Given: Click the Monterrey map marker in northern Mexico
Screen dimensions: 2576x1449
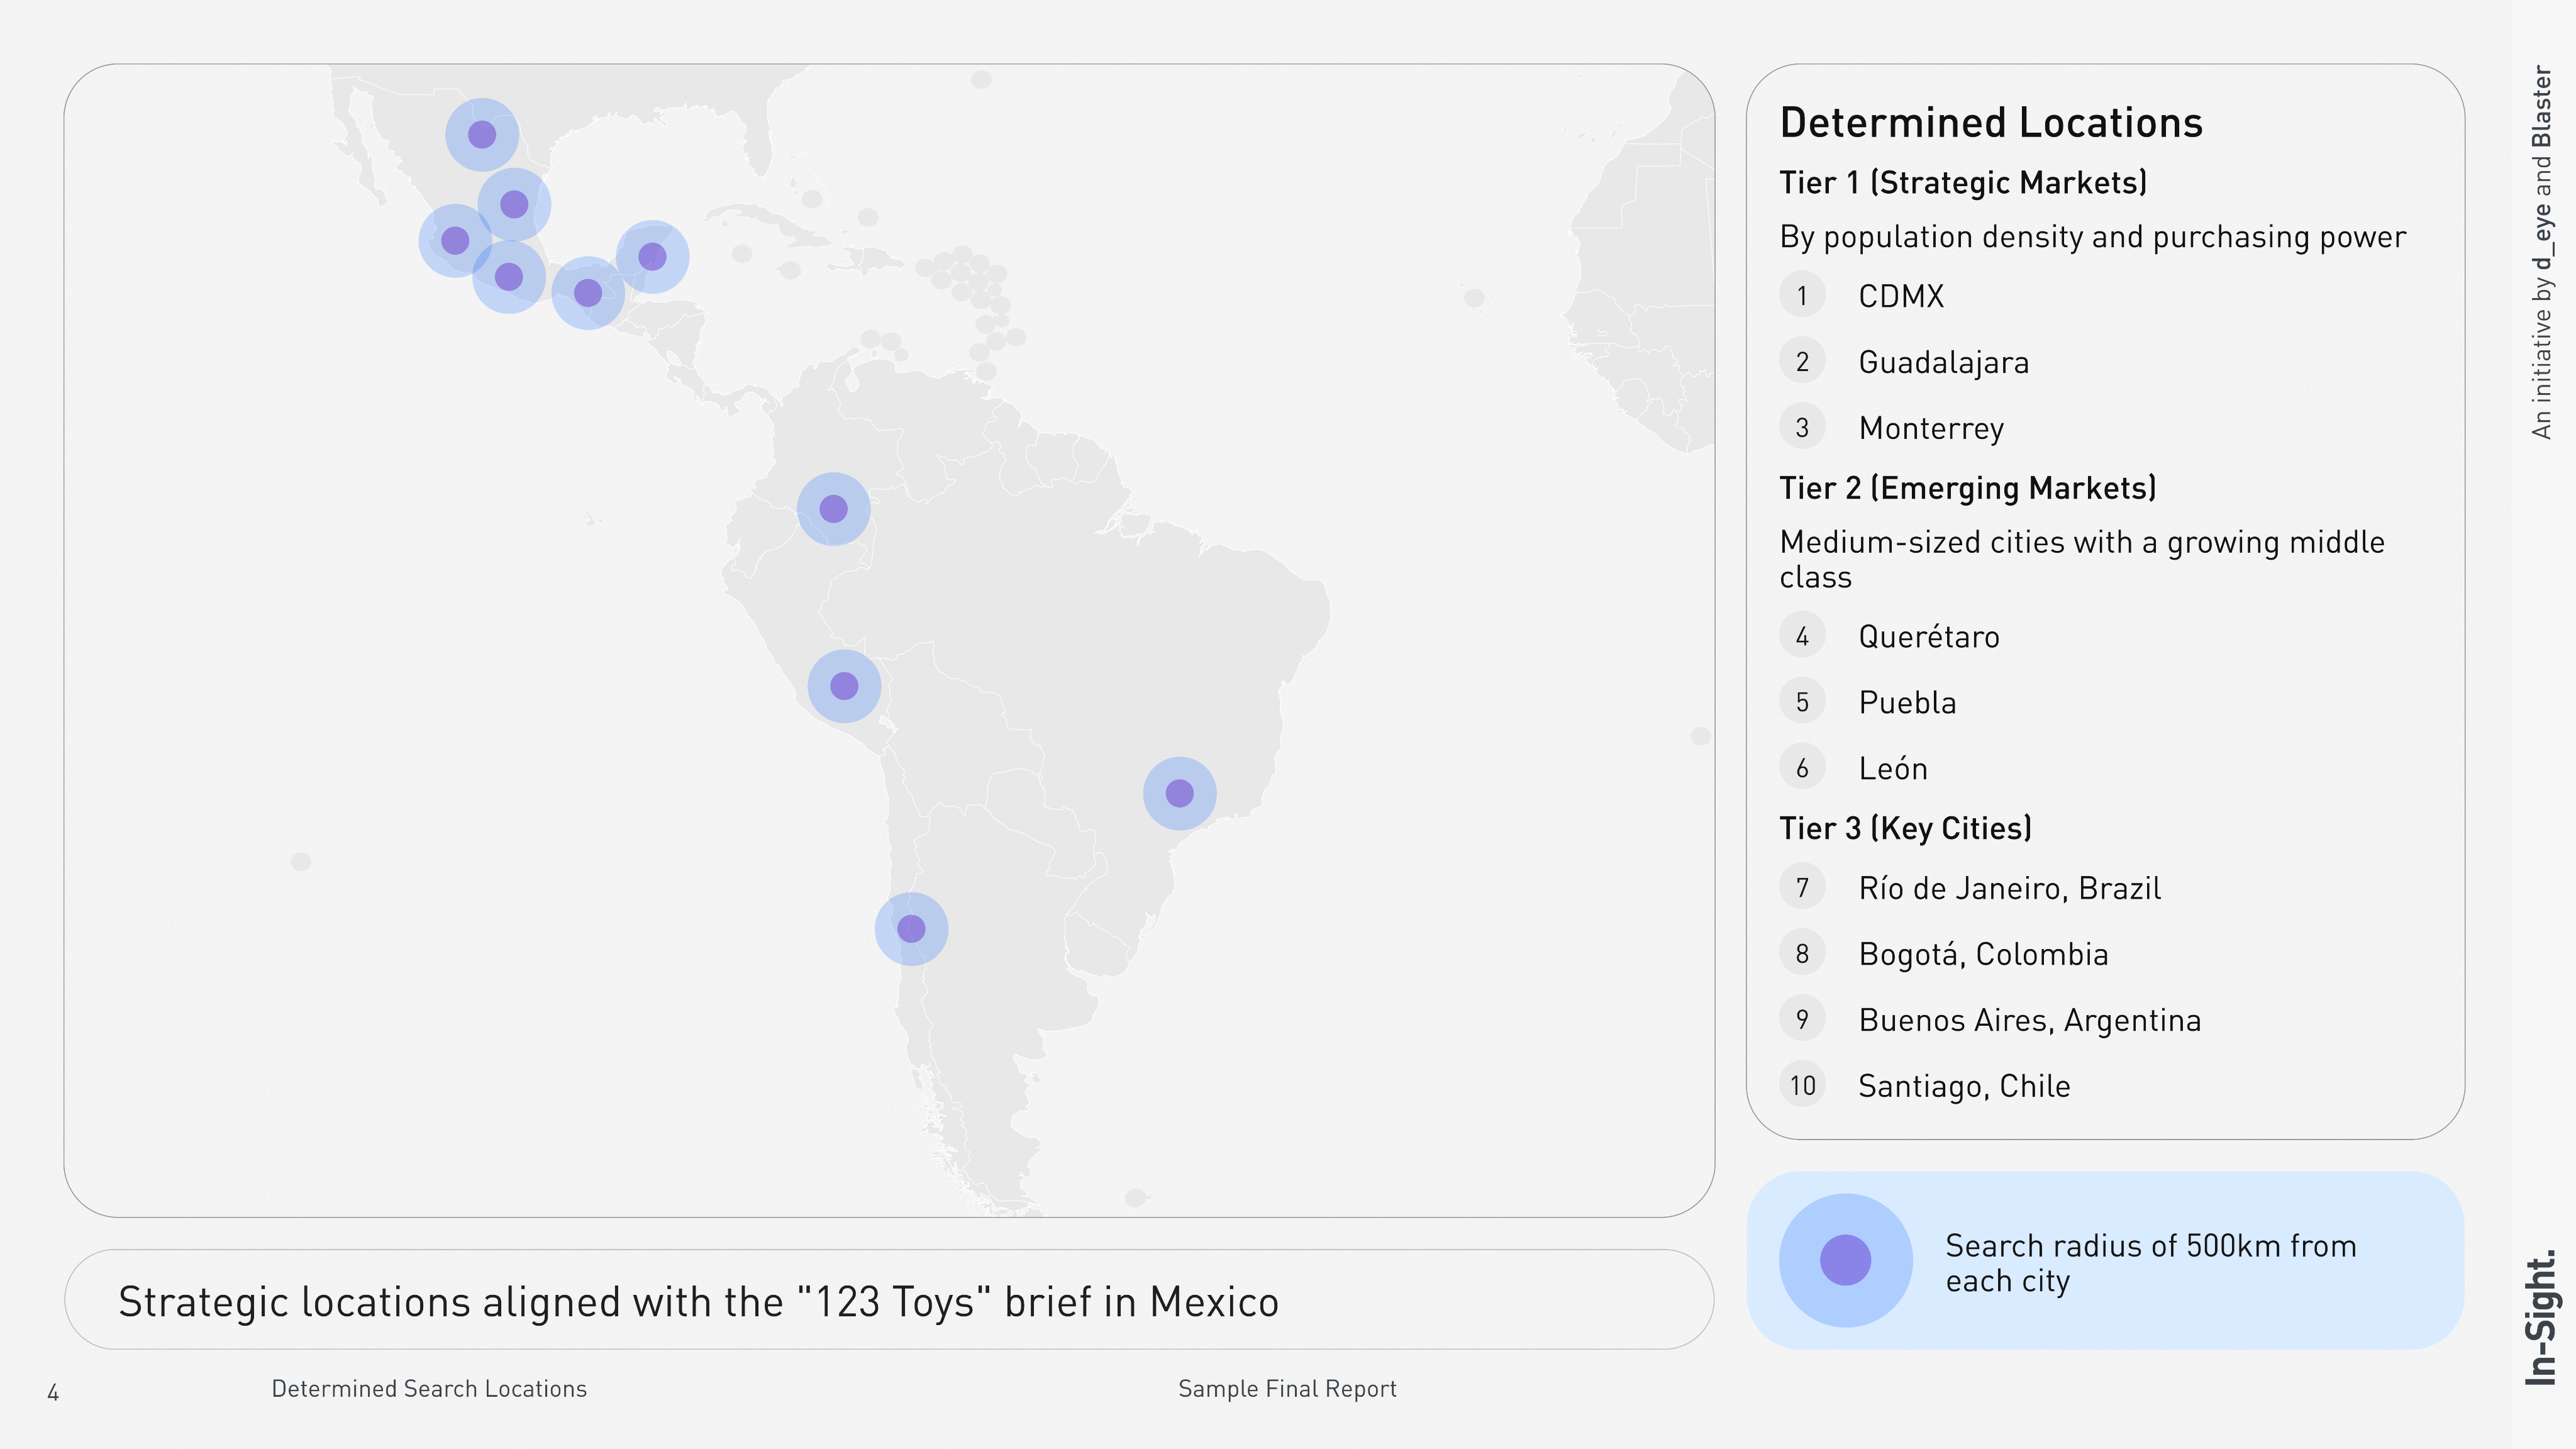Looking at the screenshot, I should [x=482, y=134].
